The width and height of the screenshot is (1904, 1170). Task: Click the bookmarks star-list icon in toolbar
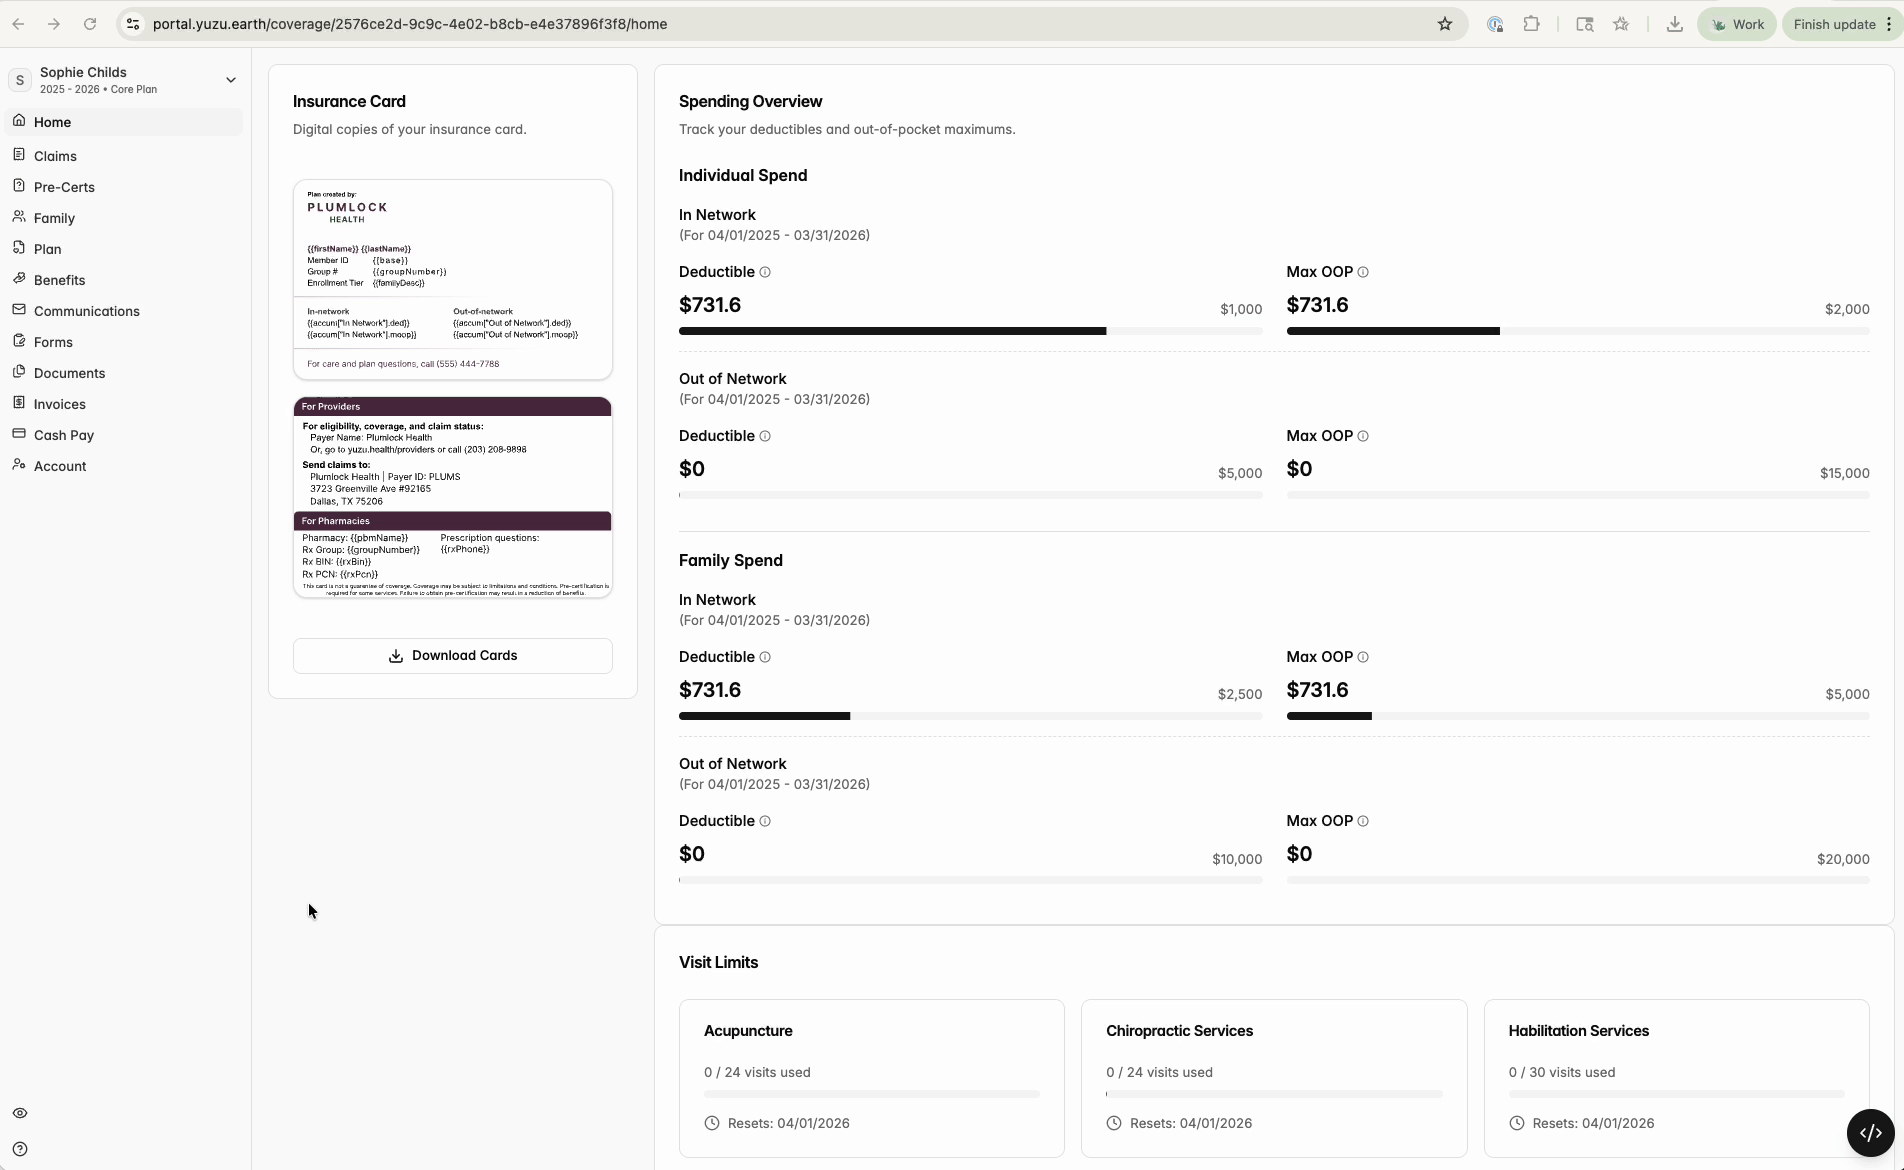pos(1621,24)
